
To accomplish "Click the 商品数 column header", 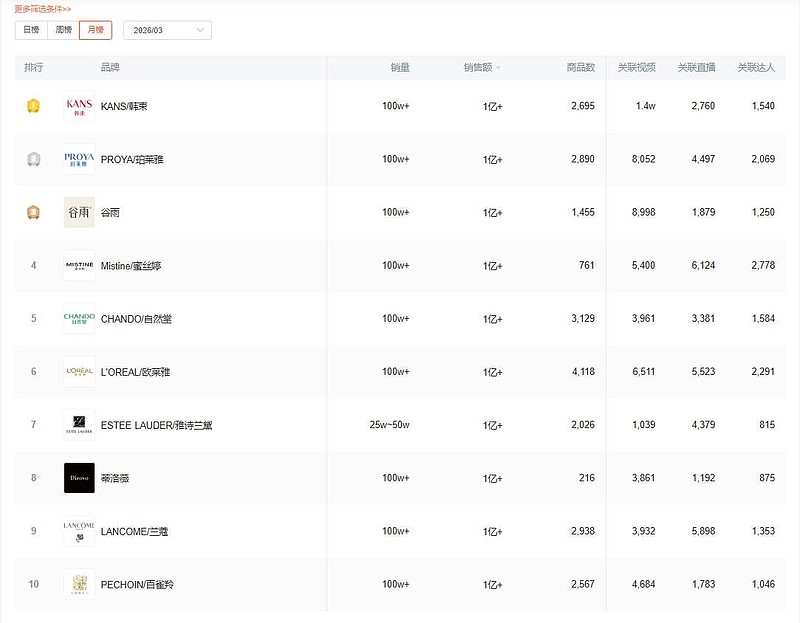I will (580, 68).
